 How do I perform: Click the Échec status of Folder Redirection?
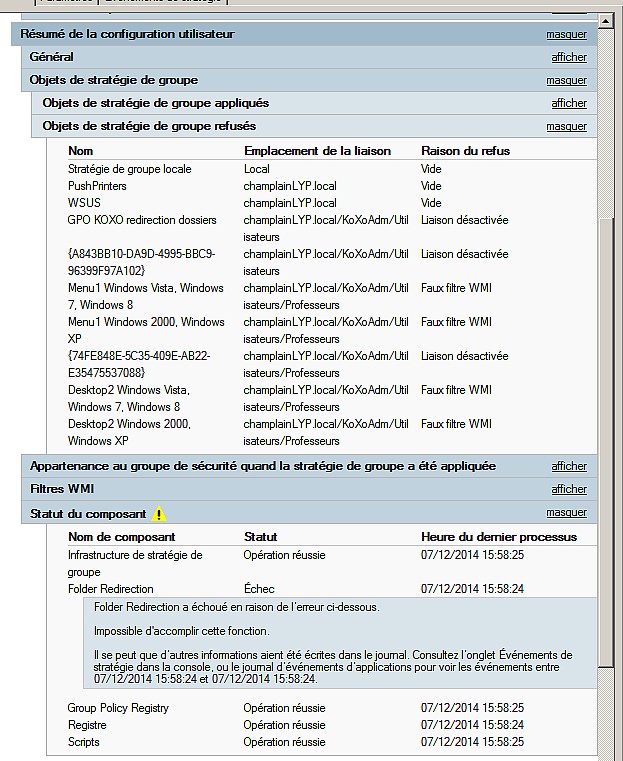[x=259, y=589]
